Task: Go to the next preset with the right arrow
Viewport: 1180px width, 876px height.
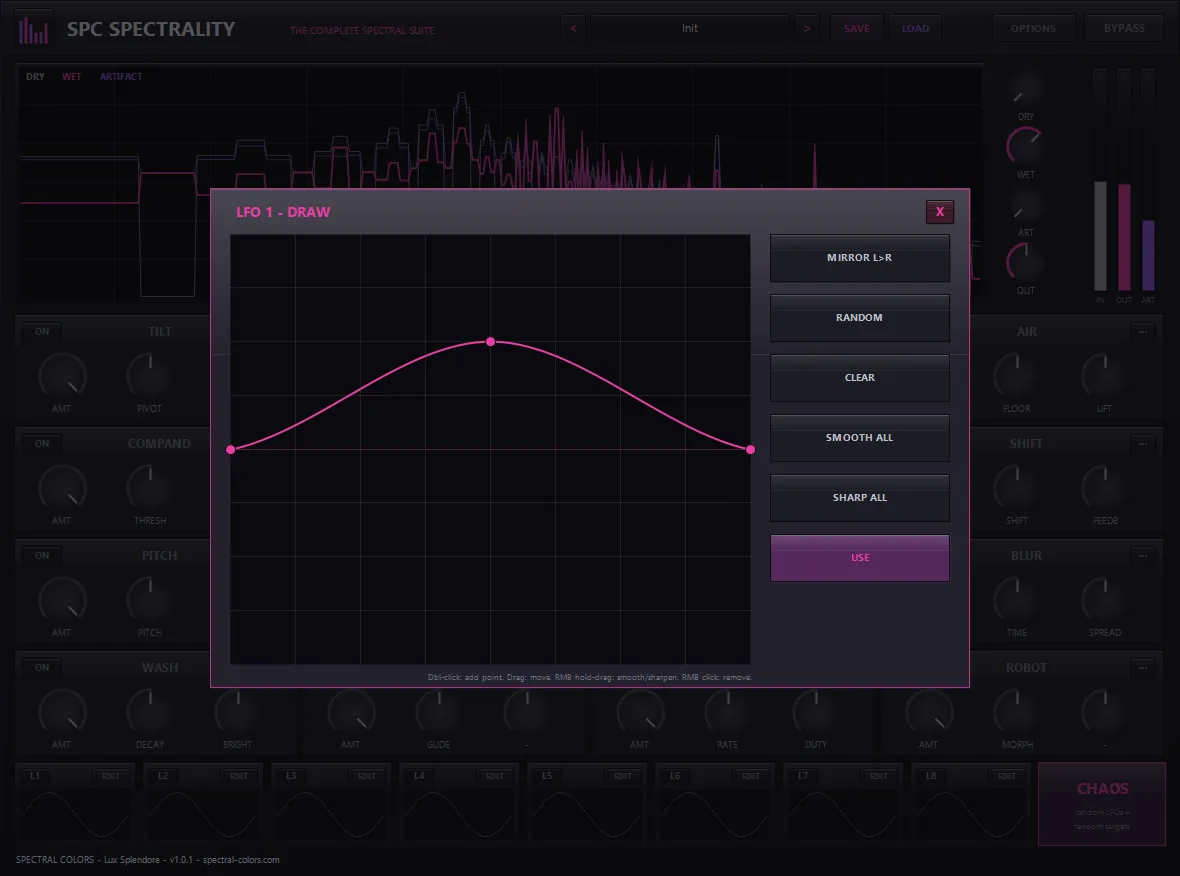Action: click(807, 29)
